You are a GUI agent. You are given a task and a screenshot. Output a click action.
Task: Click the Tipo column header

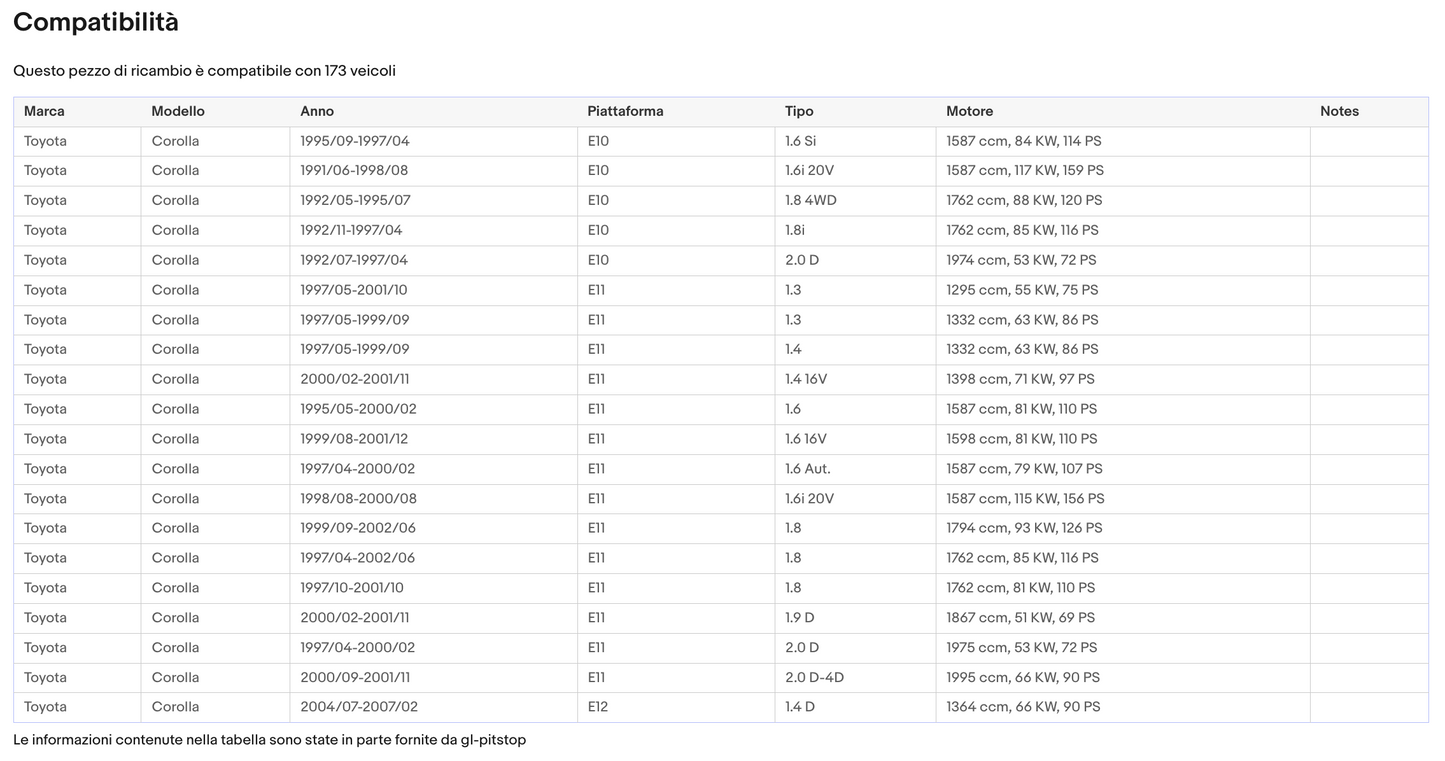tap(799, 111)
